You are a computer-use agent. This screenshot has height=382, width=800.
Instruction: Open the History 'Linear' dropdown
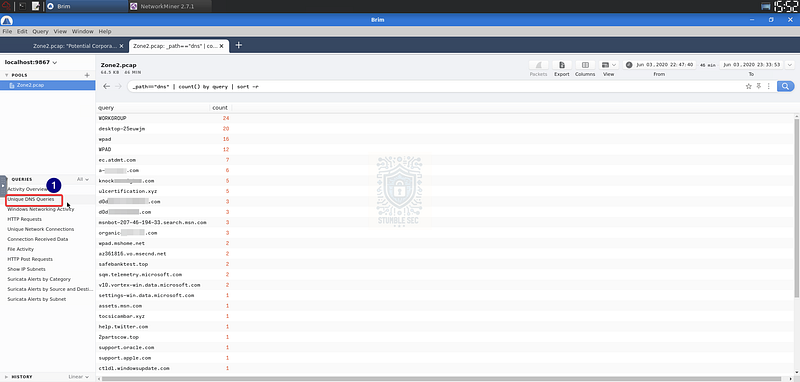[79, 377]
